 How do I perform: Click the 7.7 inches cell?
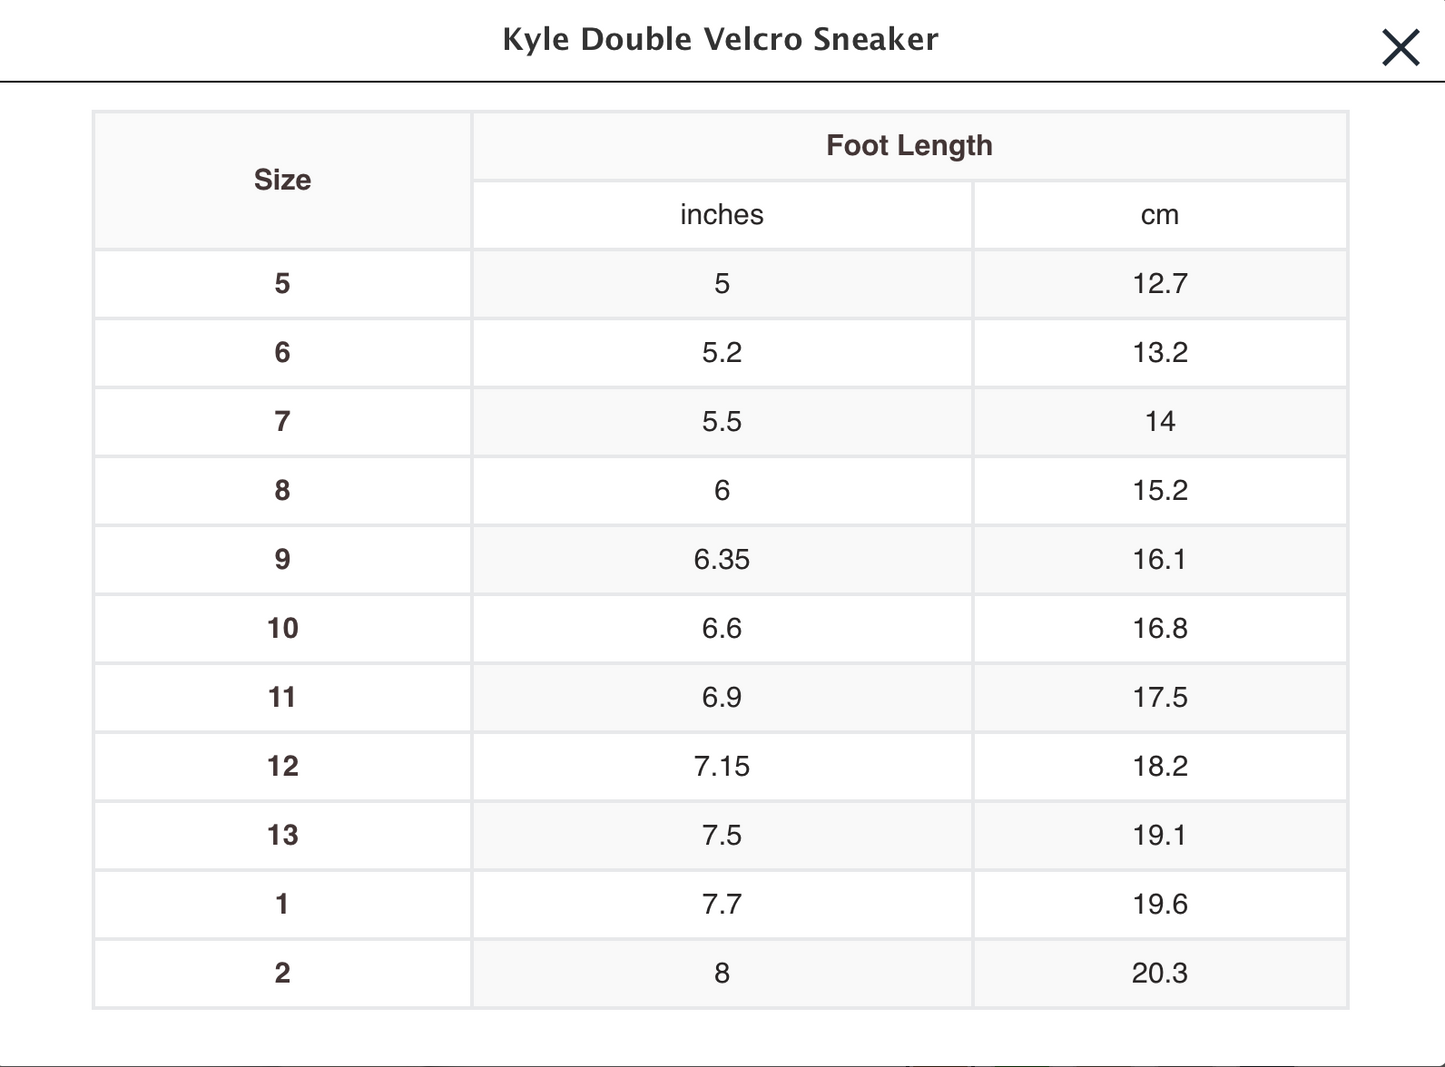point(721,905)
